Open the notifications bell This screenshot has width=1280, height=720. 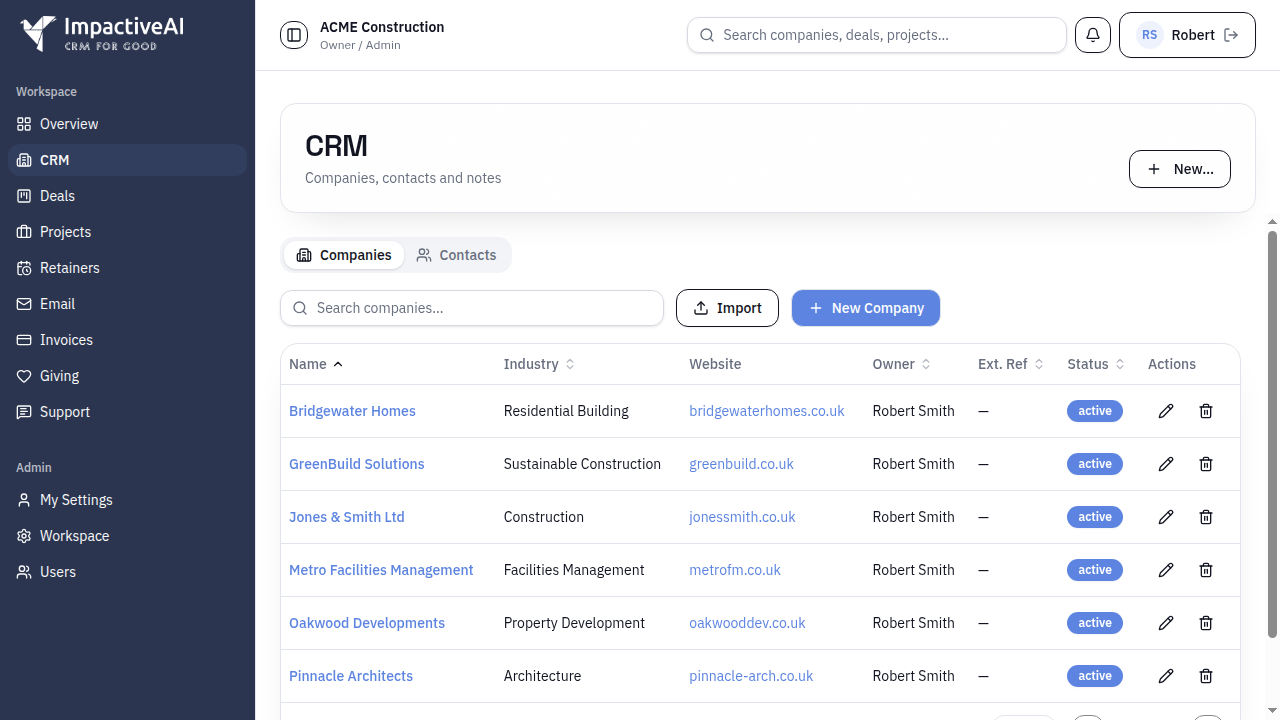click(x=1092, y=35)
